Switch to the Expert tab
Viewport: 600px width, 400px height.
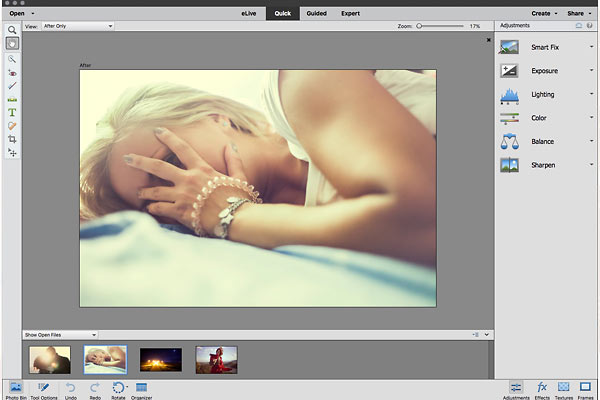click(x=351, y=13)
